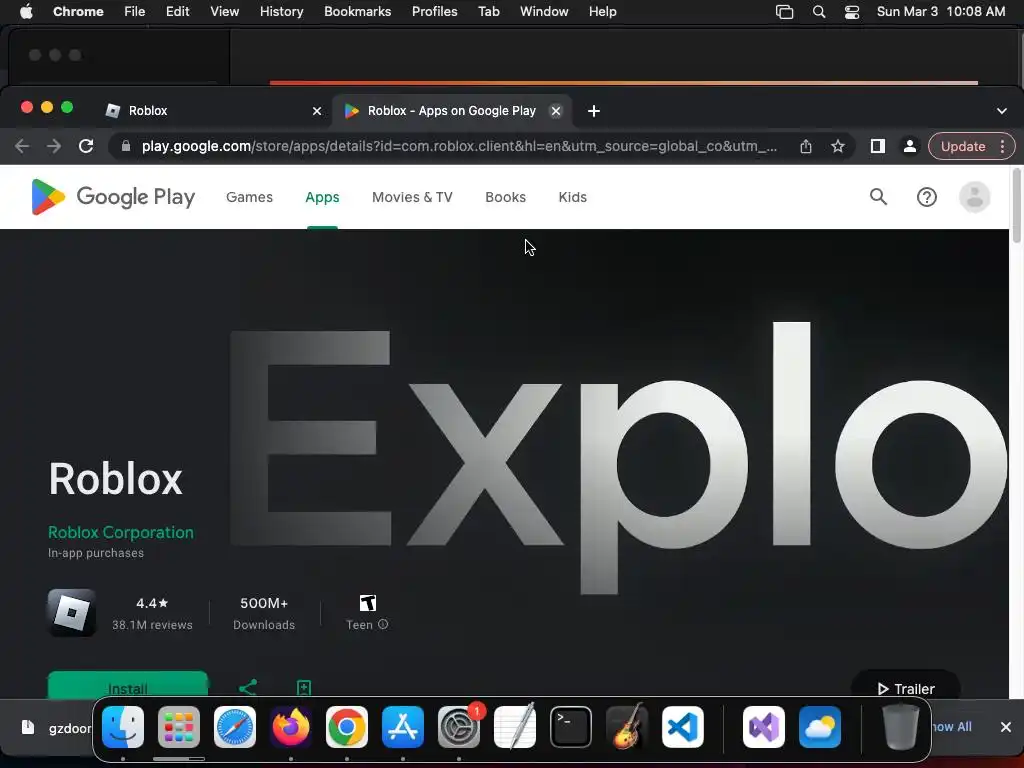
Task: Launch Safari from the Dock
Action: pyautogui.click(x=235, y=727)
